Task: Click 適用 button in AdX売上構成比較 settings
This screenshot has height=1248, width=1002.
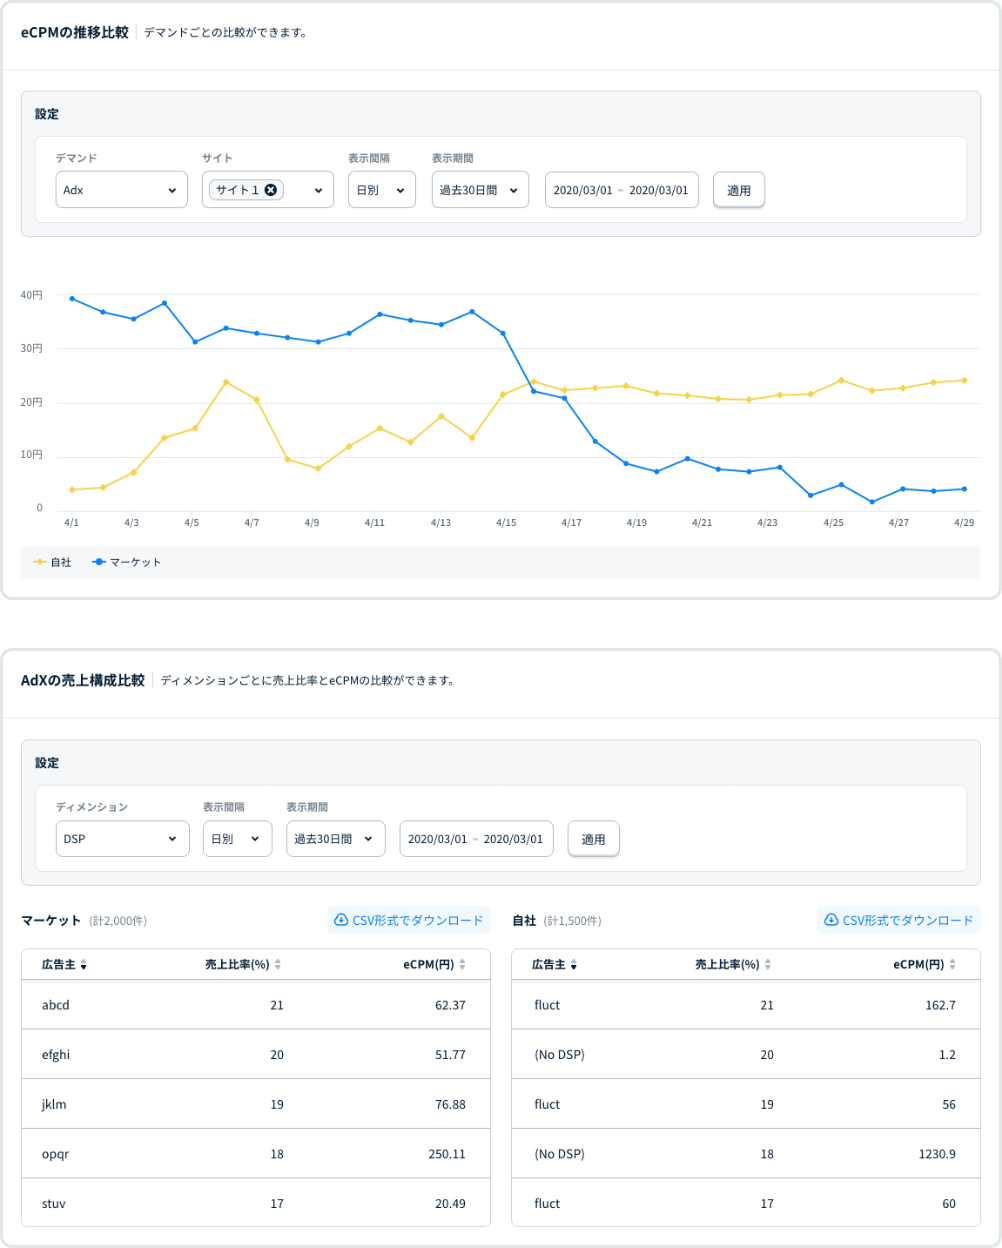Action: pos(593,839)
